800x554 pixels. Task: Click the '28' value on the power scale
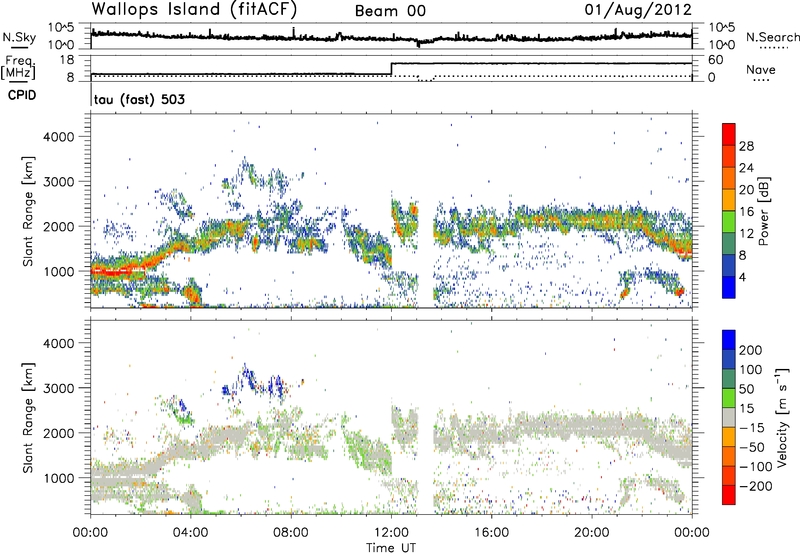click(746, 146)
